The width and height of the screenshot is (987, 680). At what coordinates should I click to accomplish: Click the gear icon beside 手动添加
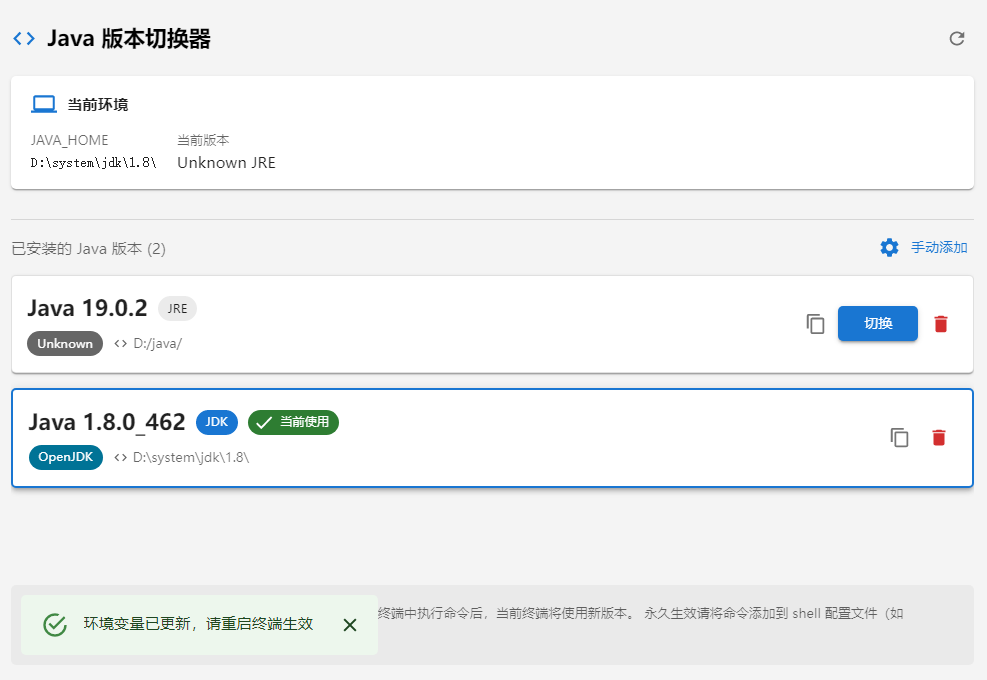pyautogui.click(x=889, y=248)
